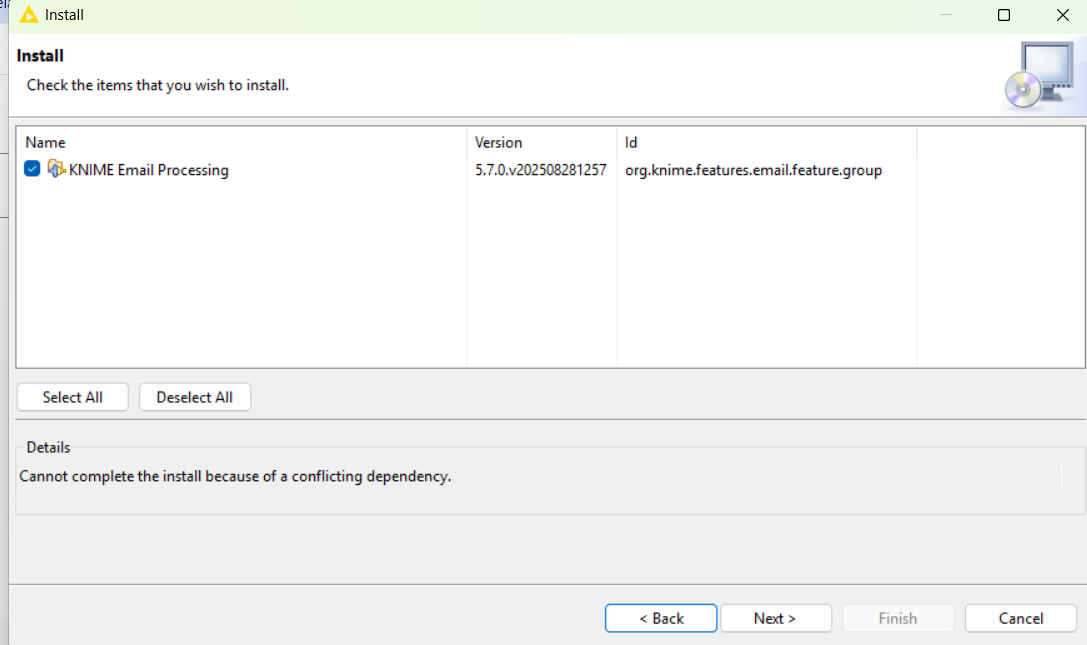Proceed with the Next > button
The width and height of the screenshot is (1087, 645).
[775, 618]
